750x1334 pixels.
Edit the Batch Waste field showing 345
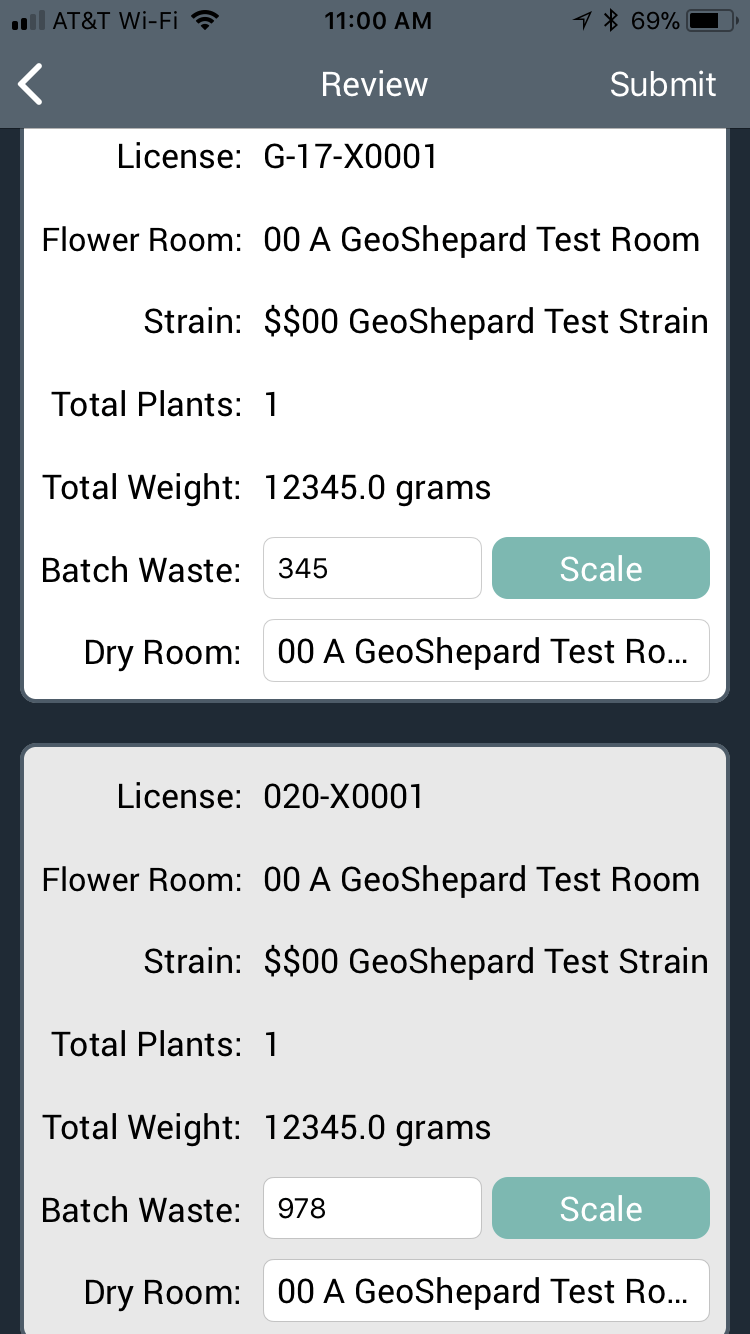[372, 569]
